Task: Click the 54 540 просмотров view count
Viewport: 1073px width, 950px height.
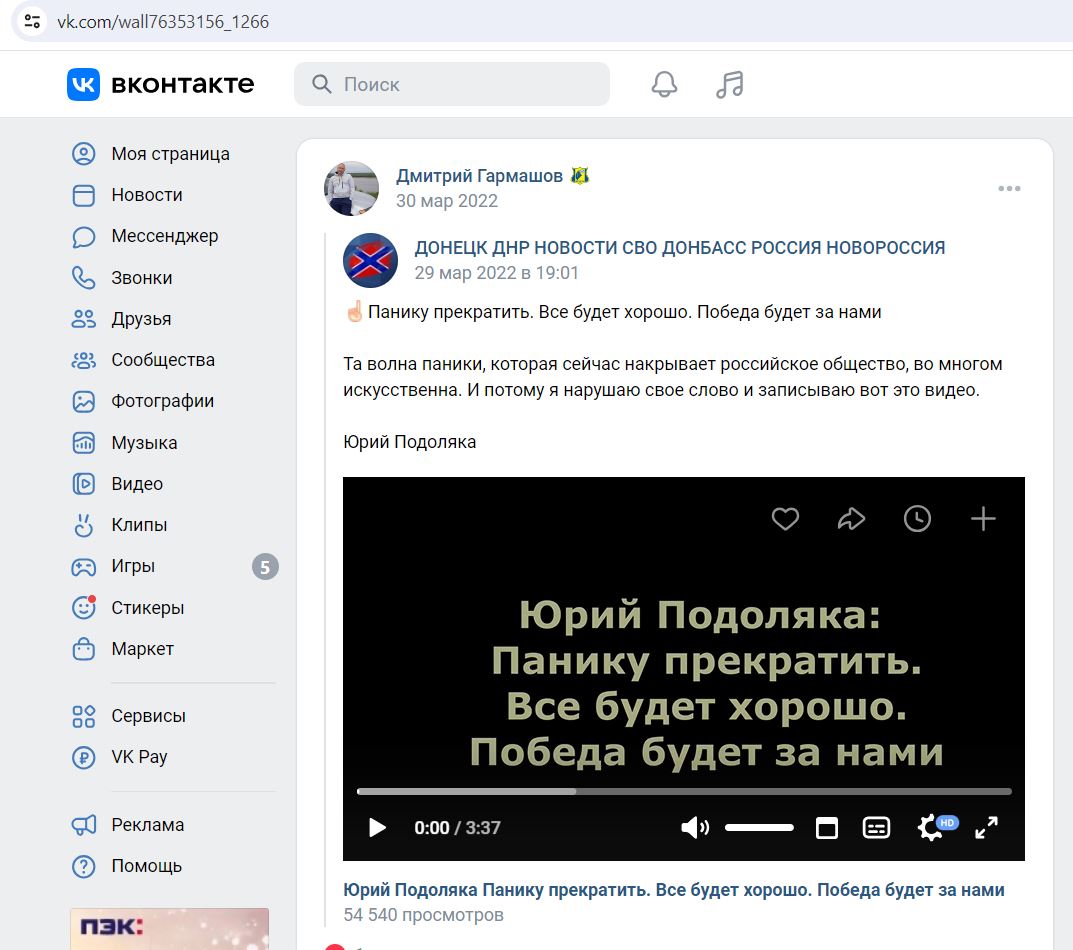Action: tap(424, 915)
